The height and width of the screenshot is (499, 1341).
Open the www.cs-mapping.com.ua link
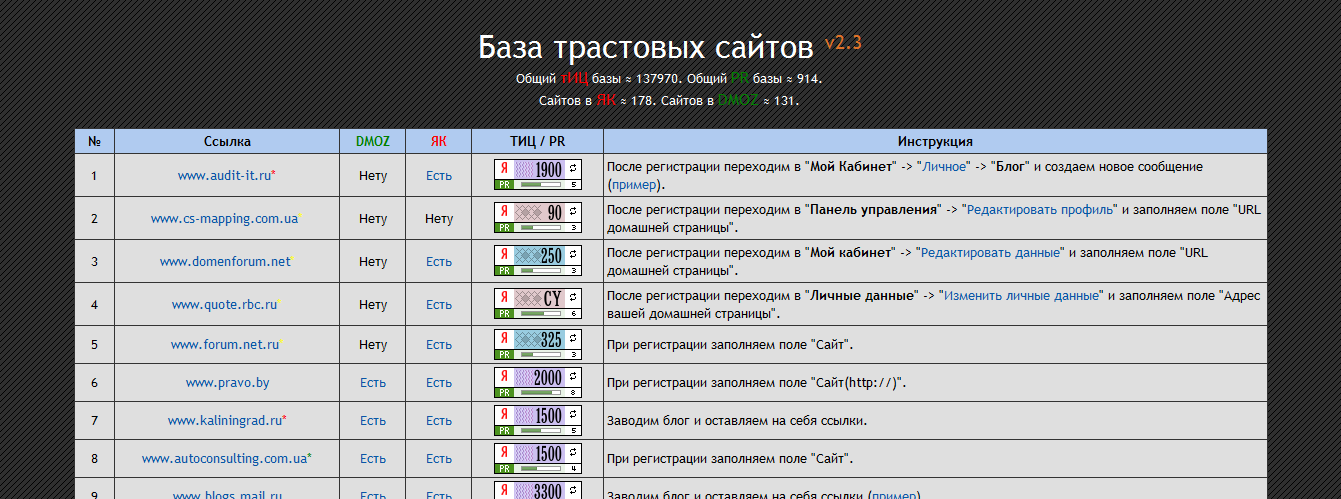(x=224, y=218)
